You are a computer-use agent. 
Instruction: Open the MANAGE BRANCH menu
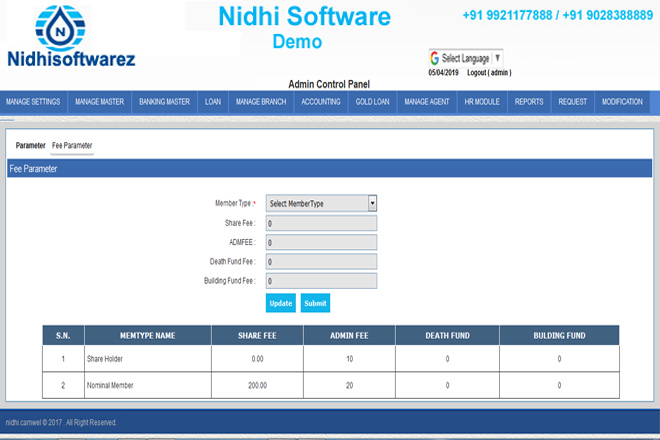pyautogui.click(x=261, y=102)
